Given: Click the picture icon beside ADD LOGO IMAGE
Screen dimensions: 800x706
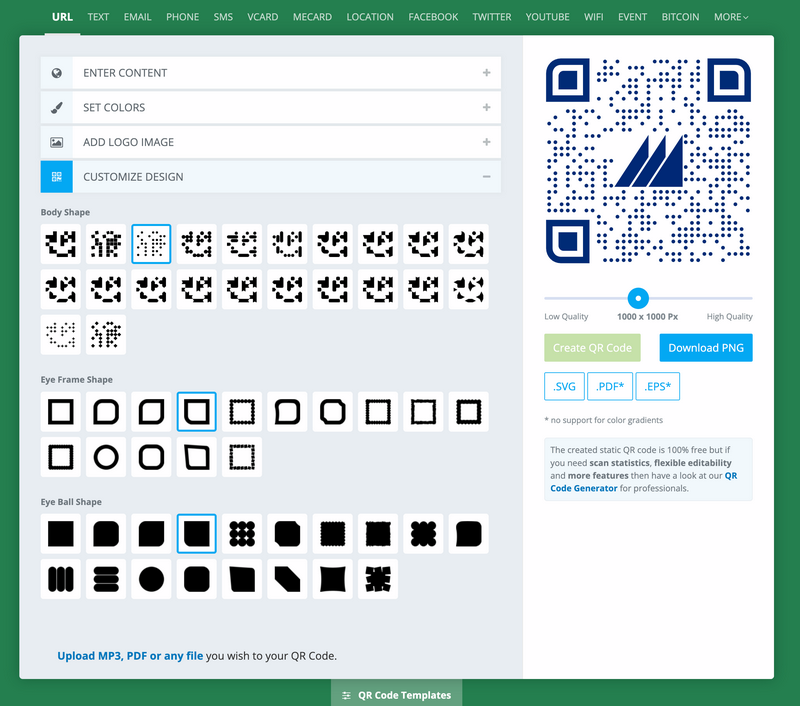Looking at the screenshot, I should point(57,142).
